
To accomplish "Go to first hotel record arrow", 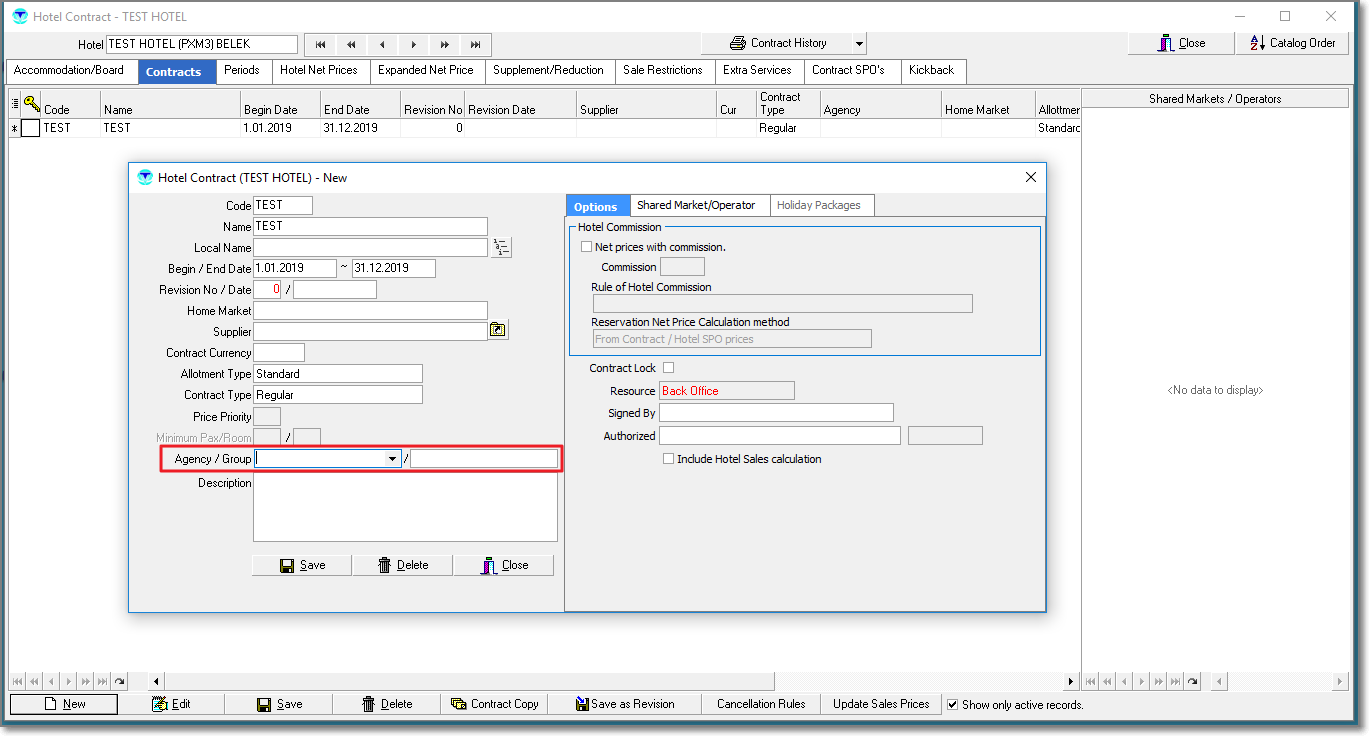I will click(320, 45).
